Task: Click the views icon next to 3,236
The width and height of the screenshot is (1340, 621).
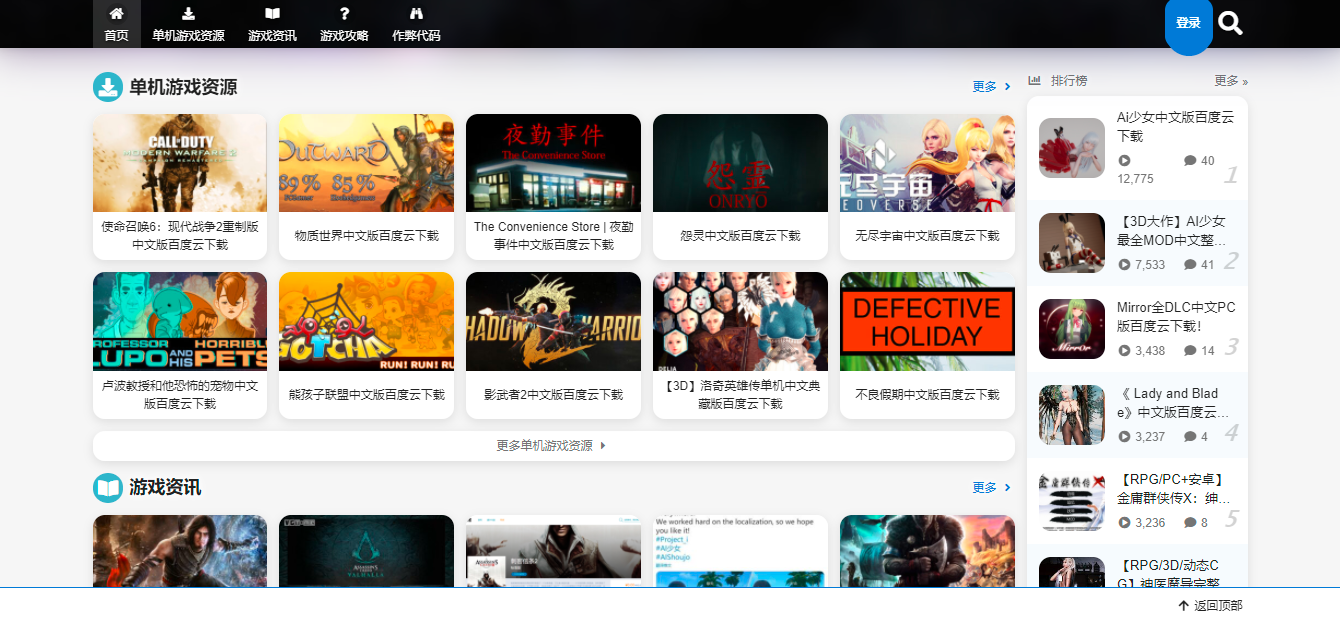Action: [1124, 523]
